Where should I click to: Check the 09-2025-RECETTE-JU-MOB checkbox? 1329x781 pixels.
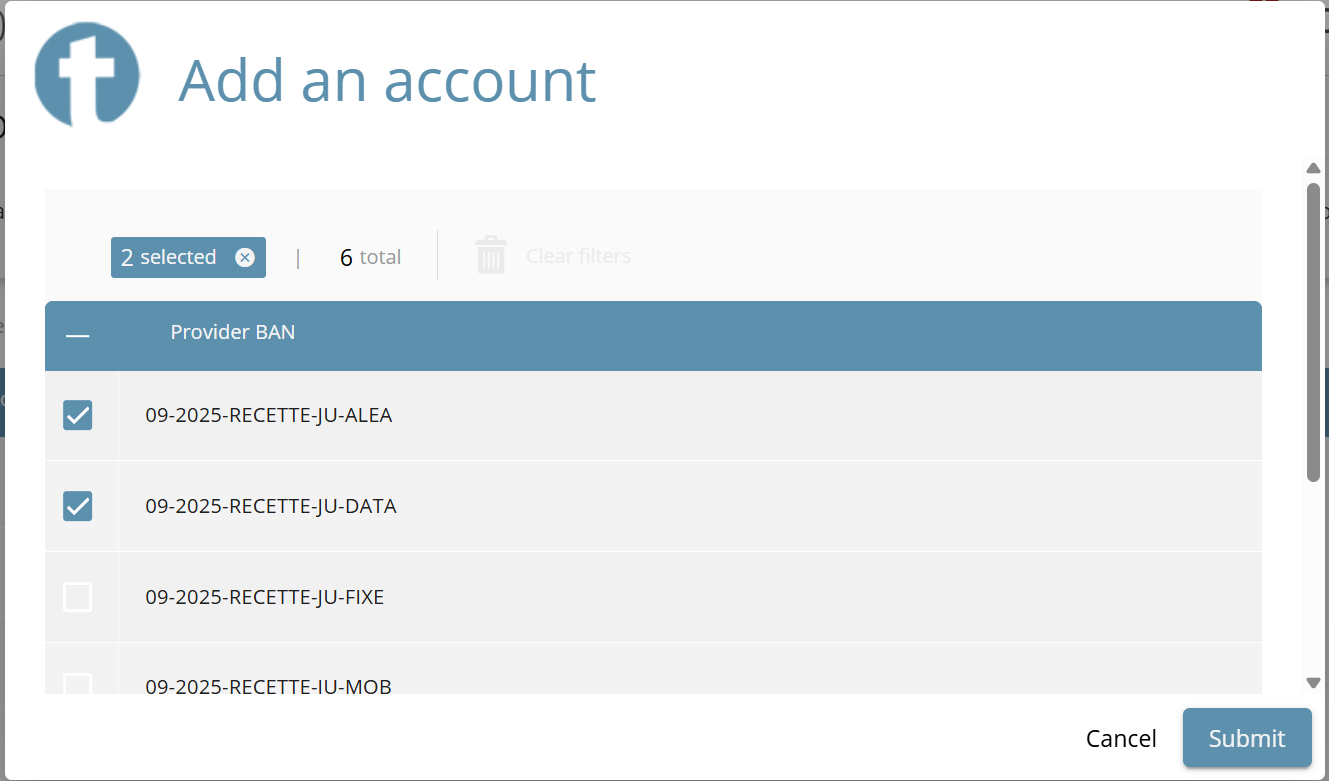[x=78, y=685]
